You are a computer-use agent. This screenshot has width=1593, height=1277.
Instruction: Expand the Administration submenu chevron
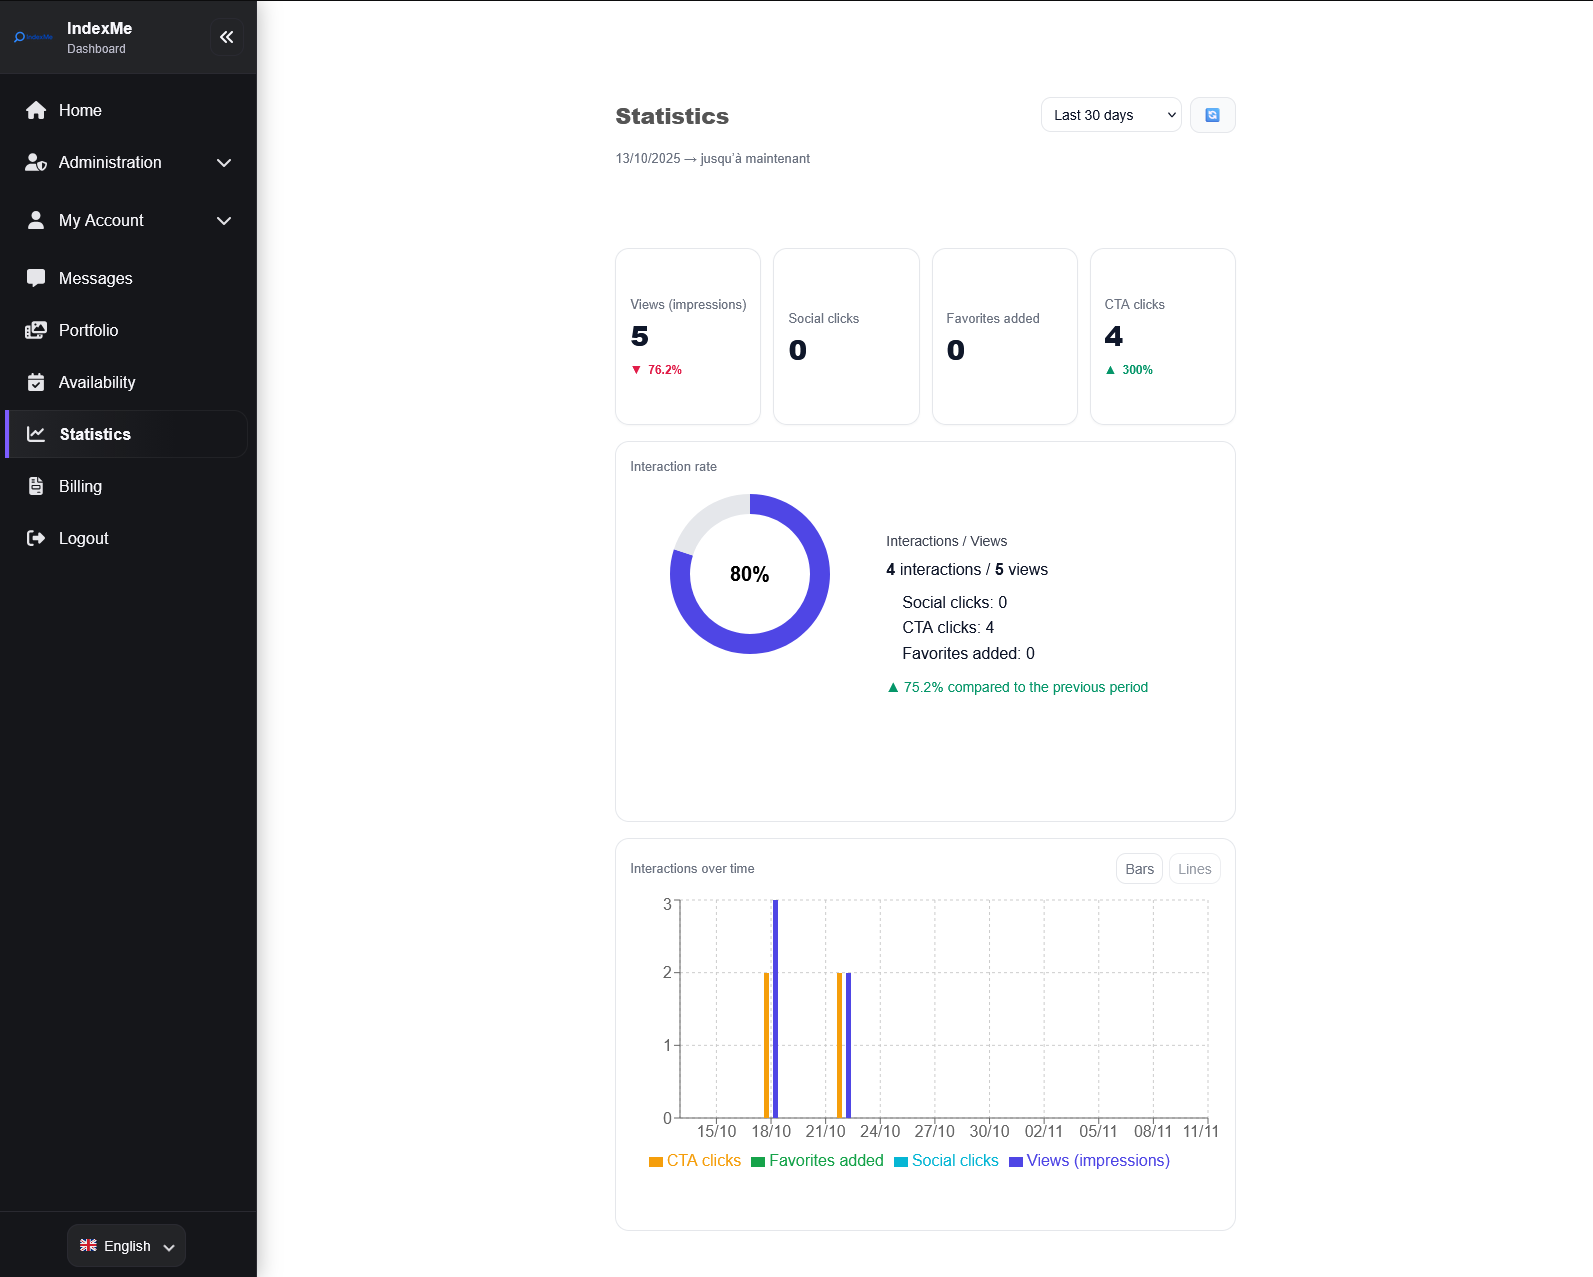click(x=224, y=162)
